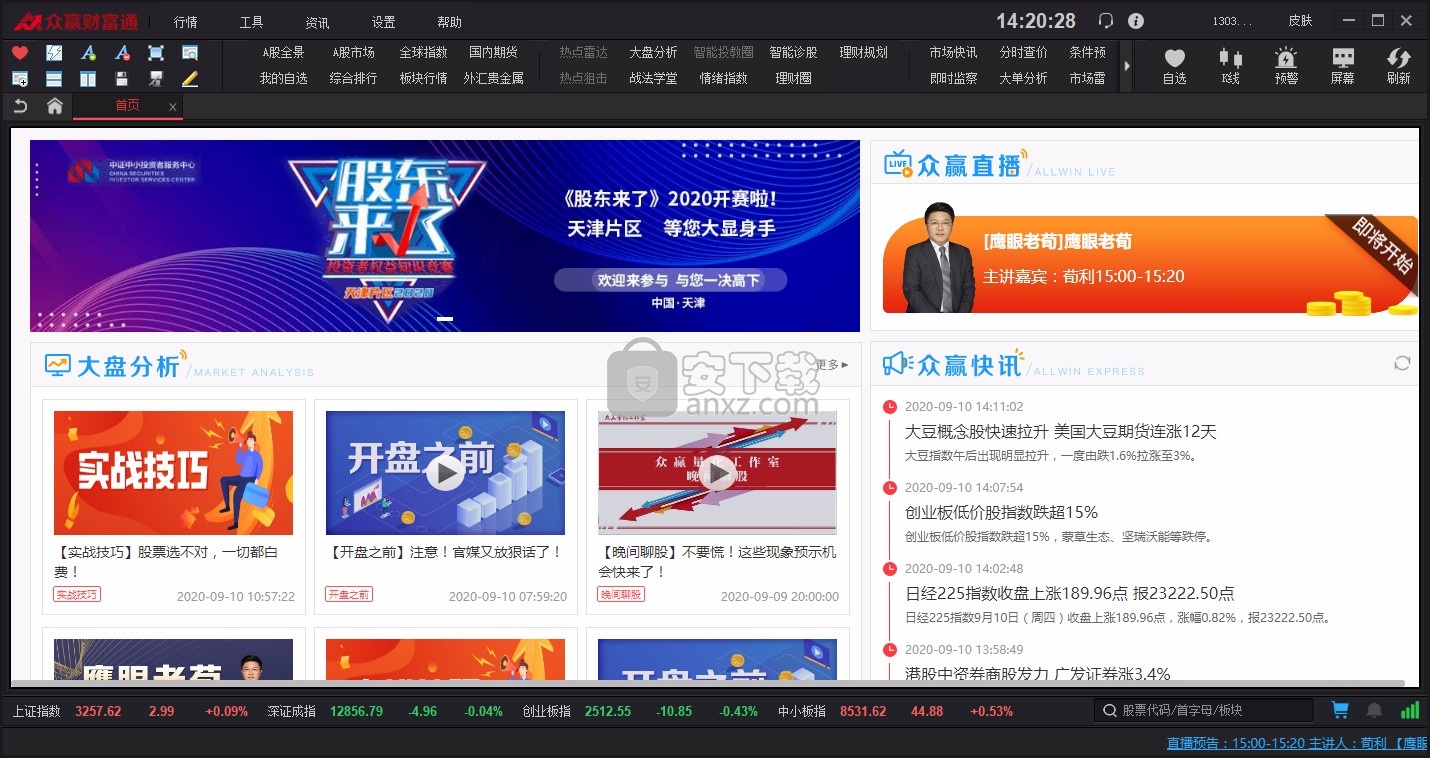Open the 行情 menu

[x=185, y=22]
